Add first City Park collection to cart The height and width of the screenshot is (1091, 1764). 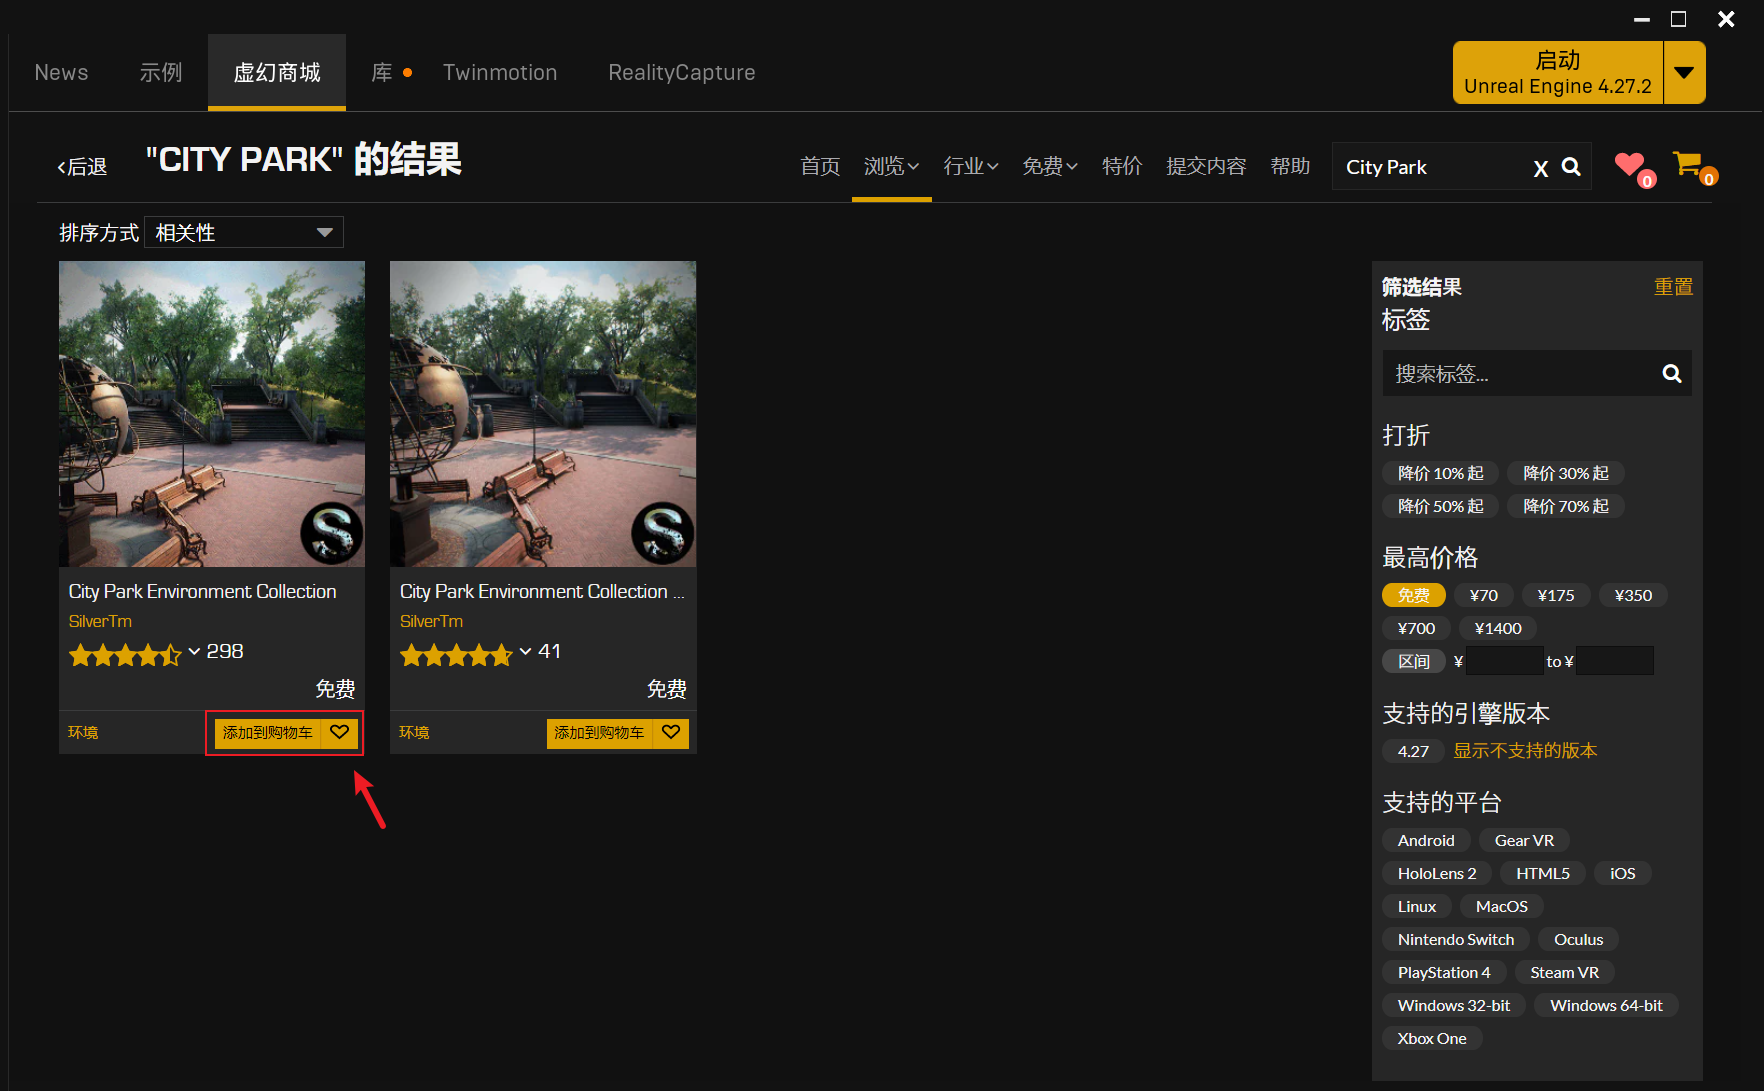coord(268,732)
